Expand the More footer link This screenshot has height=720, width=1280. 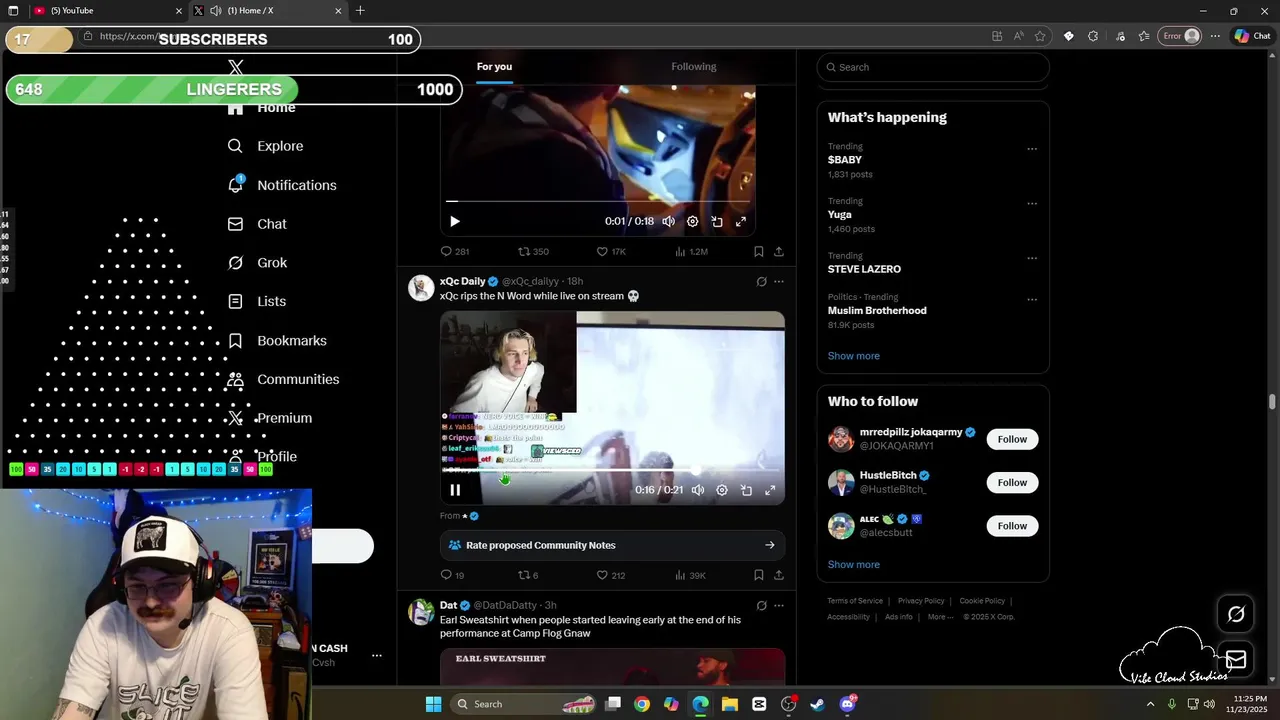[x=940, y=617]
